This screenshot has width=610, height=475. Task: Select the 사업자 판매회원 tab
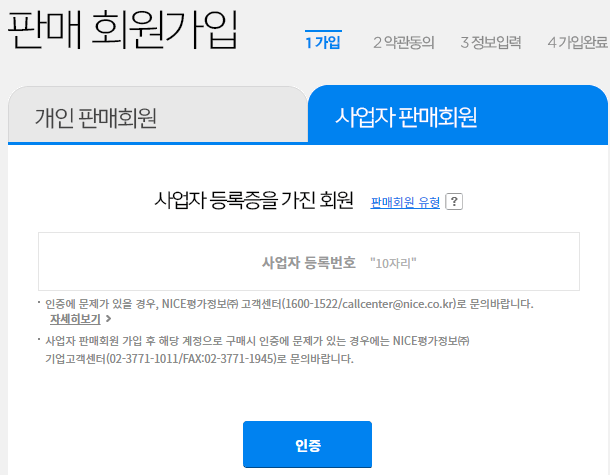tap(458, 115)
